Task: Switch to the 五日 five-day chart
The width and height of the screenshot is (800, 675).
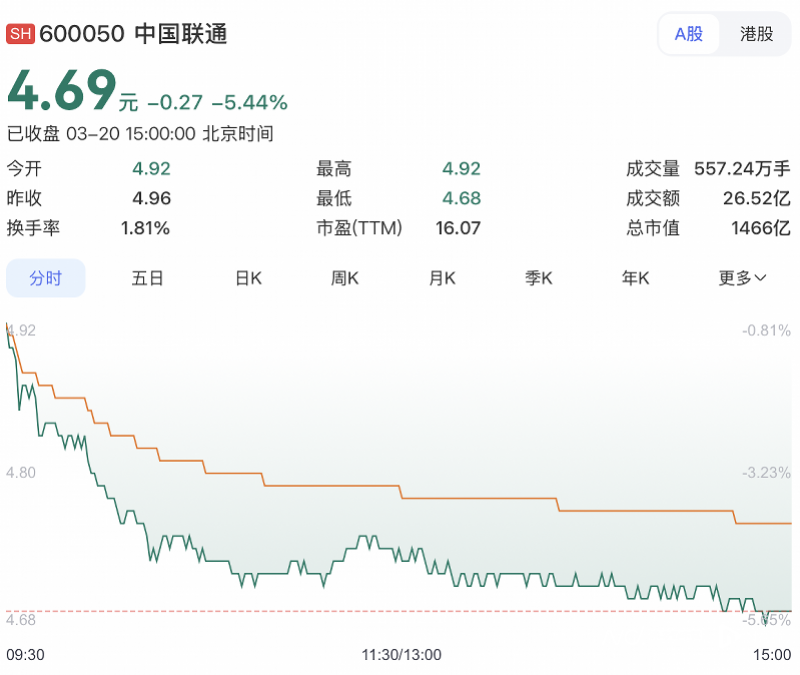Action: [148, 278]
